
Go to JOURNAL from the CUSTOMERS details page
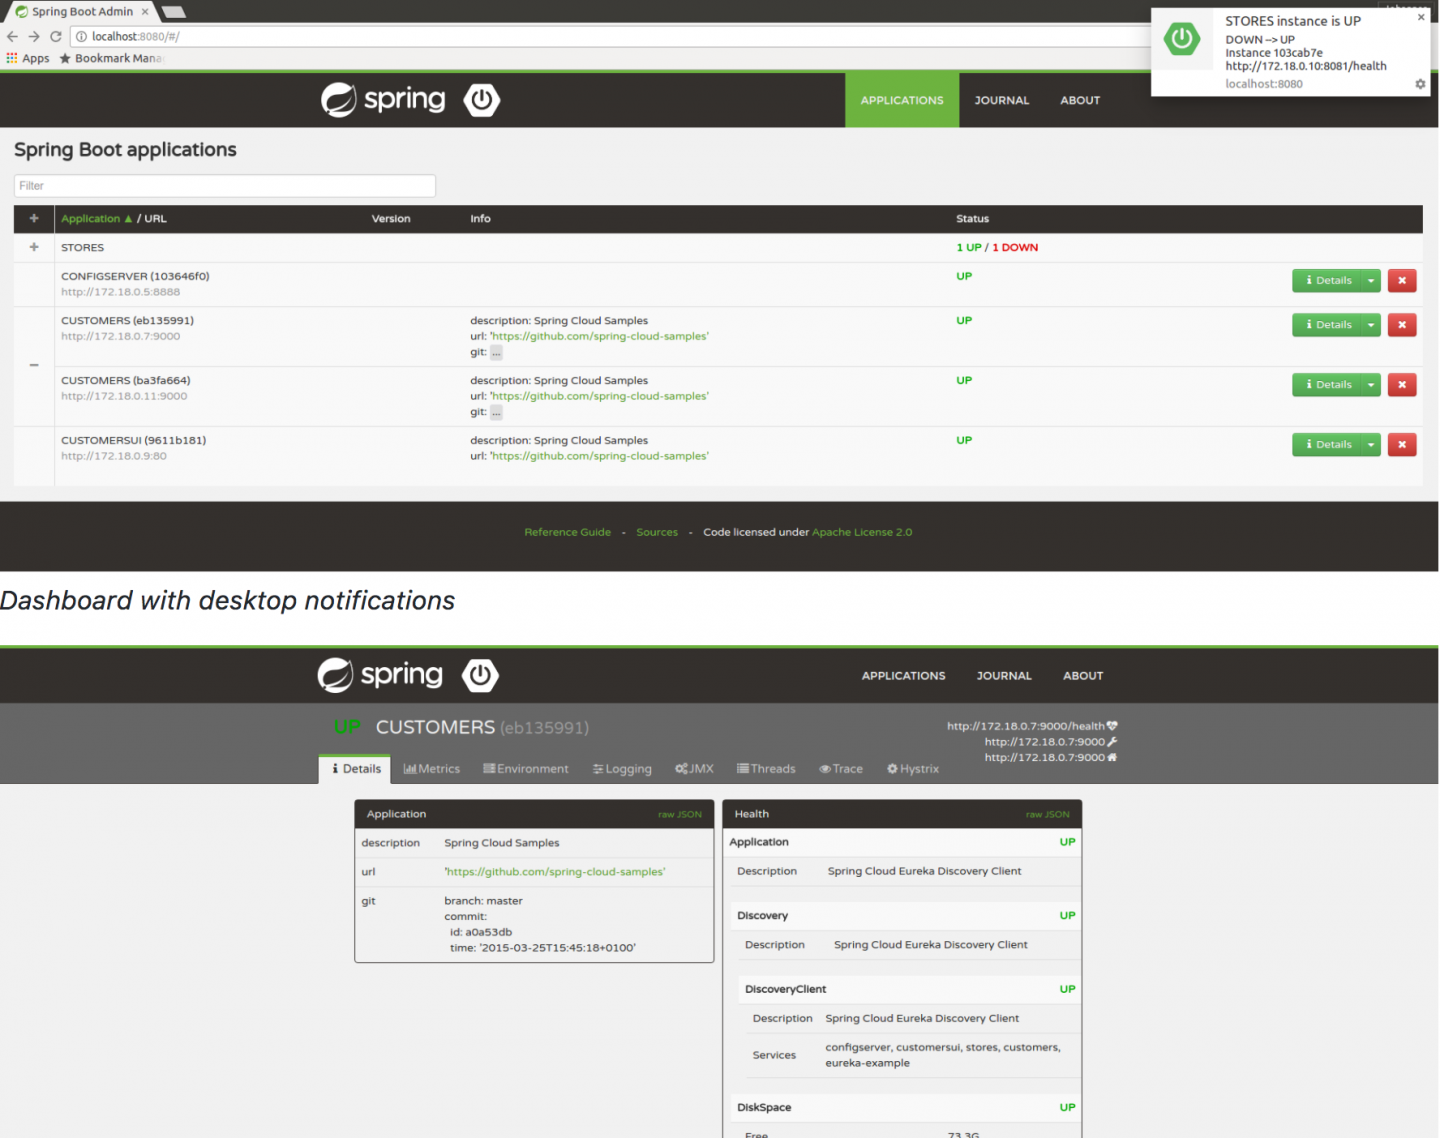pyautogui.click(x=1004, y=676)
